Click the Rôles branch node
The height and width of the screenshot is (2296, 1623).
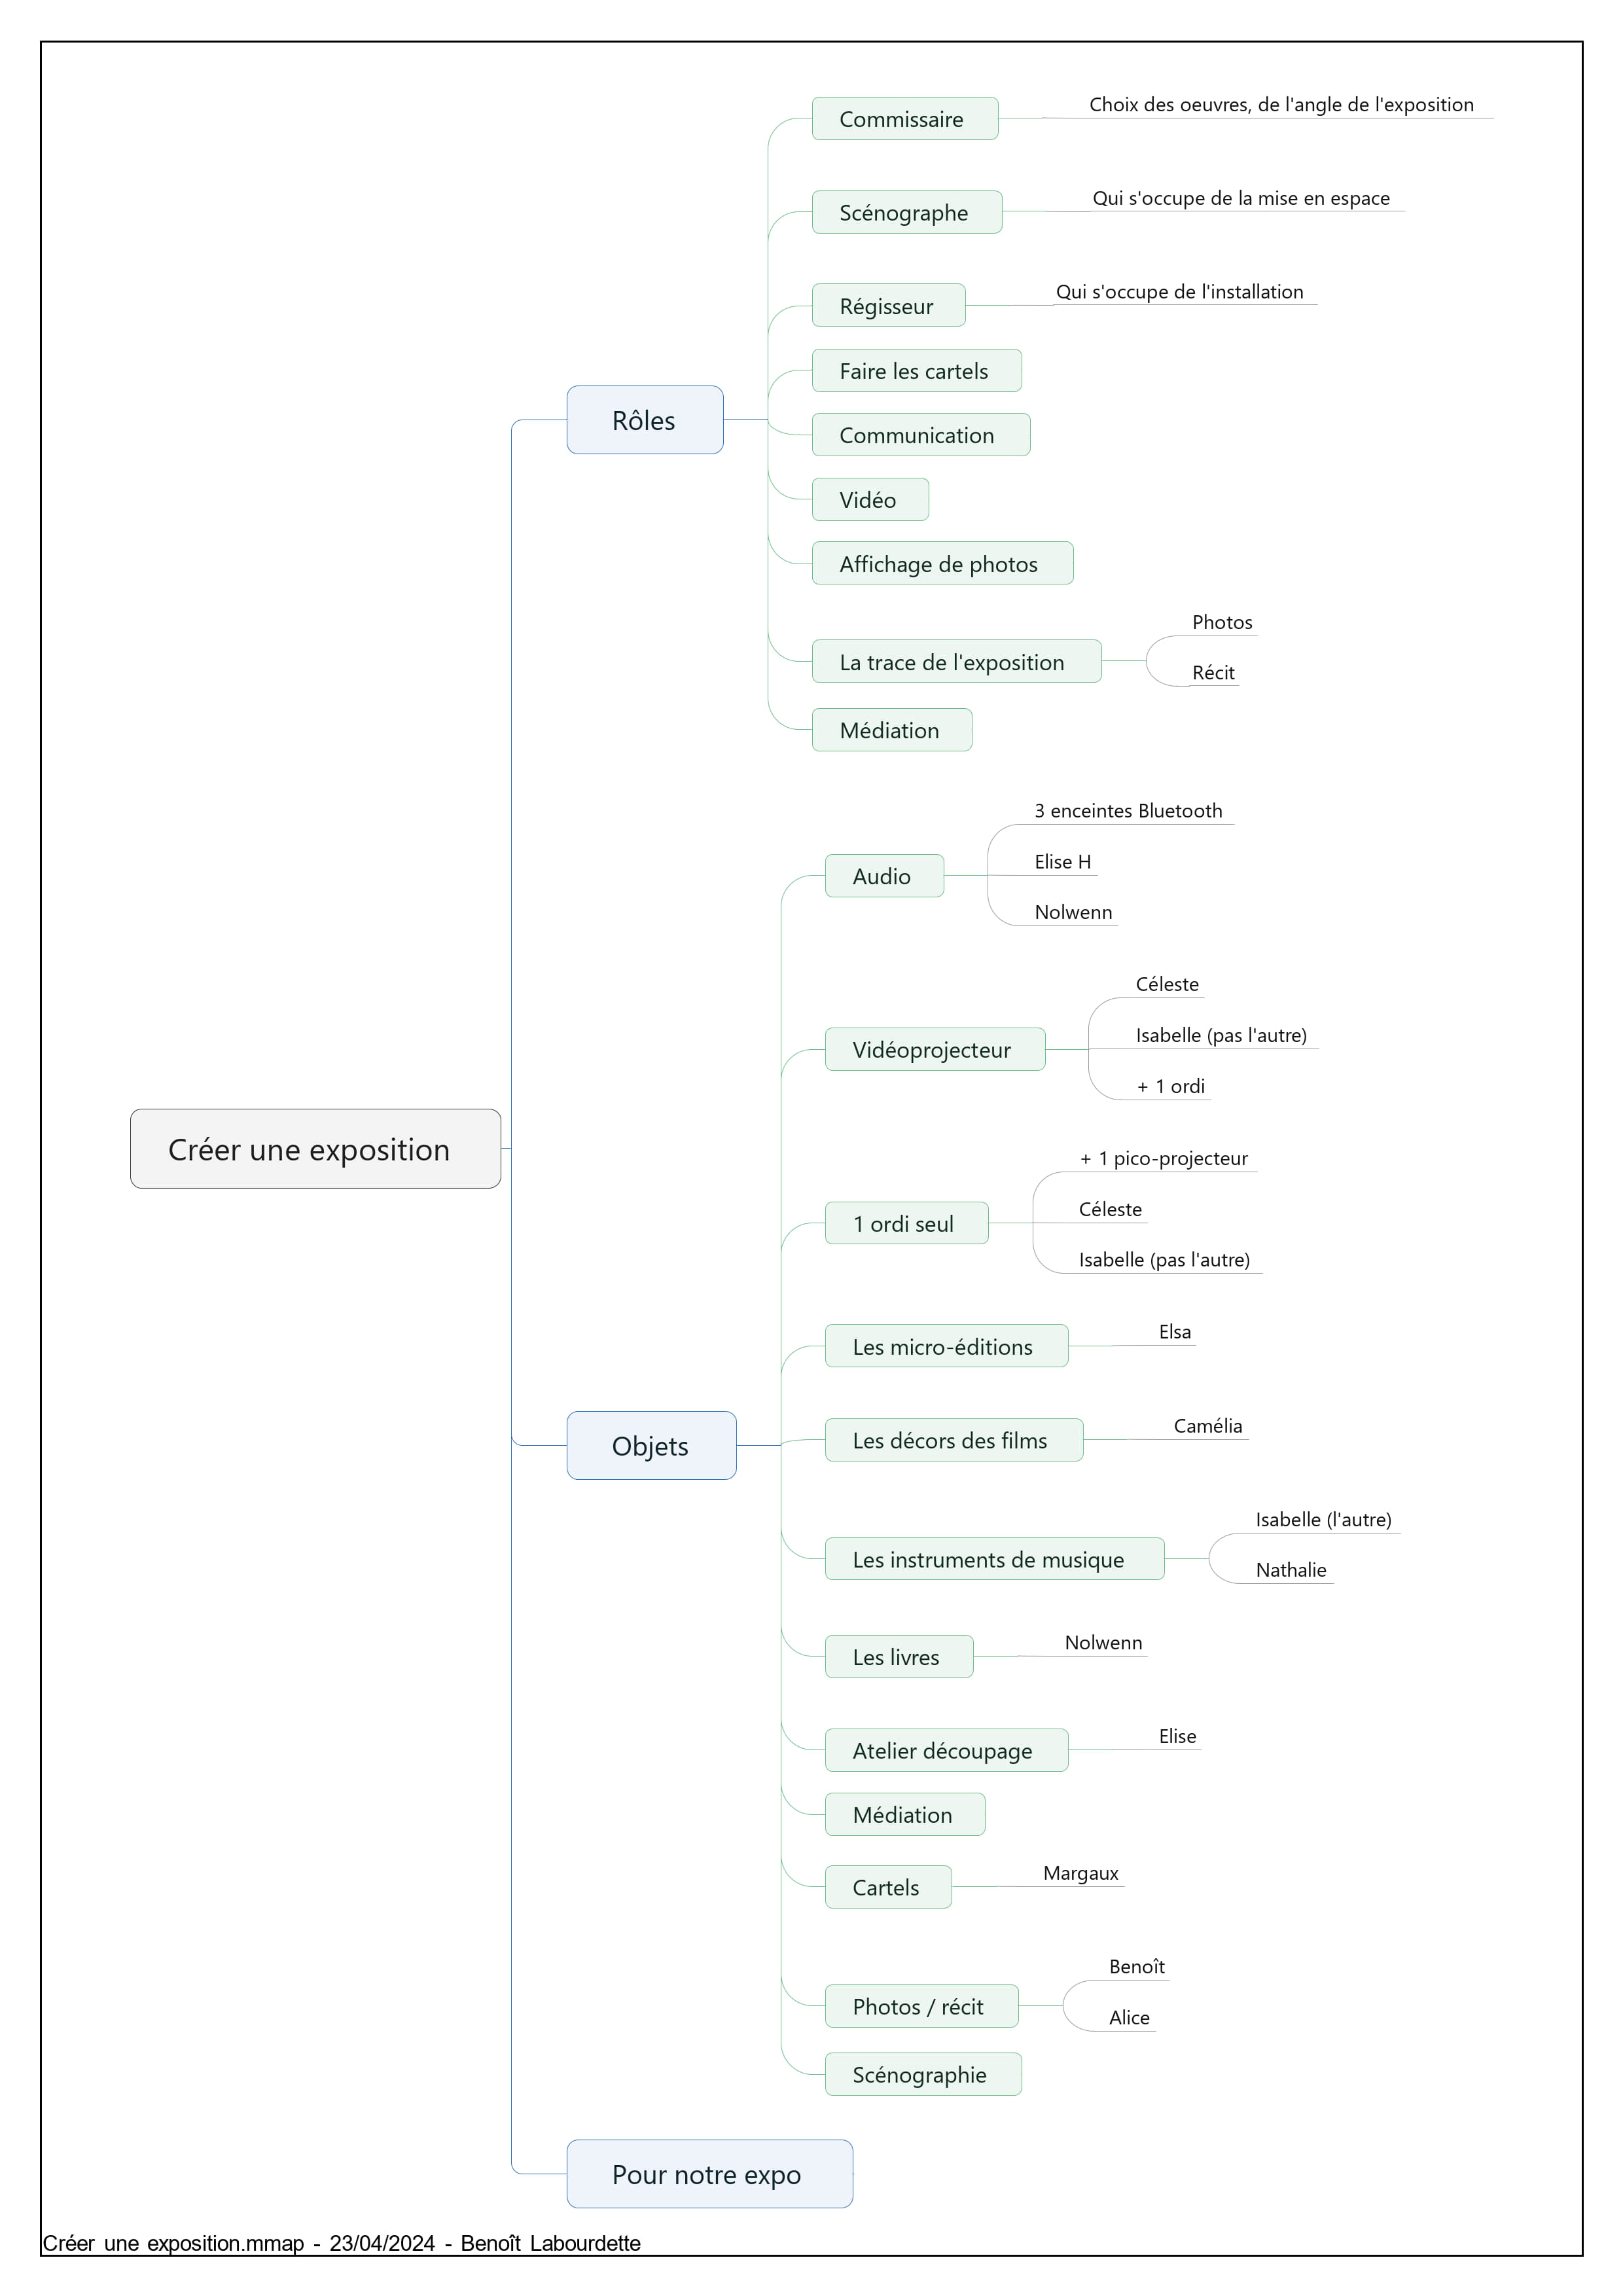(x=645, y=420)
